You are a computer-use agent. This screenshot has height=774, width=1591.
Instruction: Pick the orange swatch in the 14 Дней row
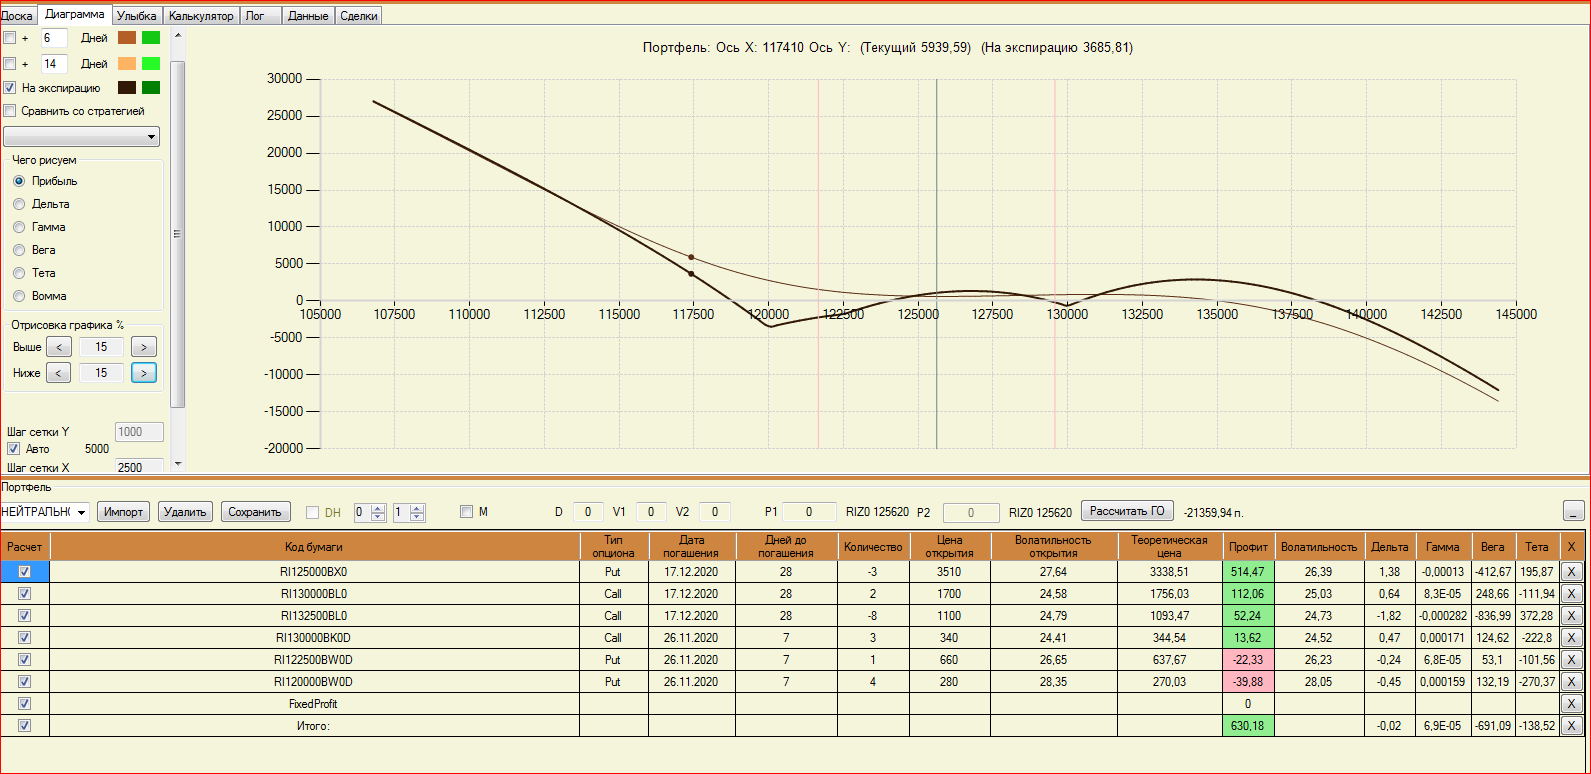pyautogui.click(x=127, y=64)
